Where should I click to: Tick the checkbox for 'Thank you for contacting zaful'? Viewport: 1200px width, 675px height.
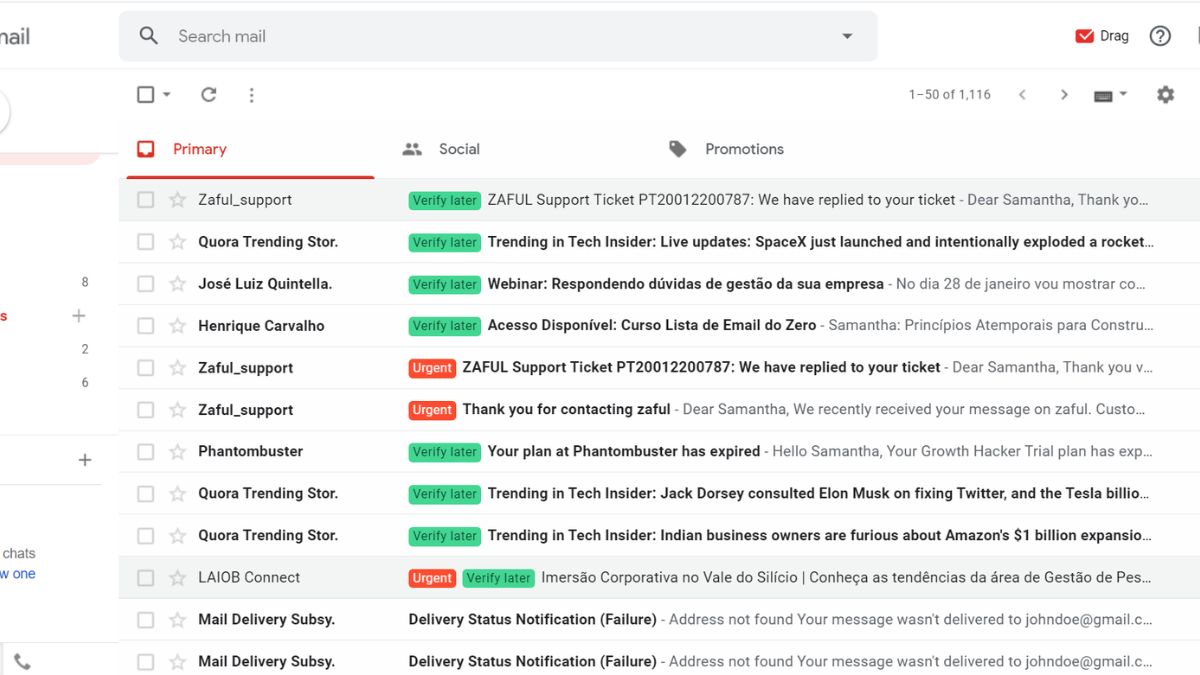pos(146,410)
